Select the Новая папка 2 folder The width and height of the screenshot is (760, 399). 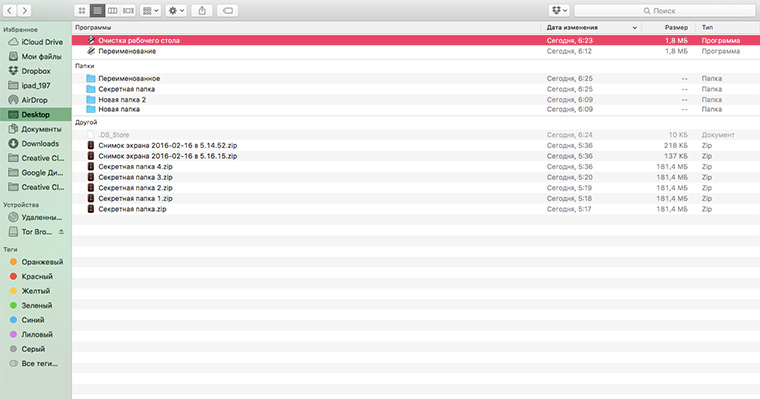[x=415, y=100]
